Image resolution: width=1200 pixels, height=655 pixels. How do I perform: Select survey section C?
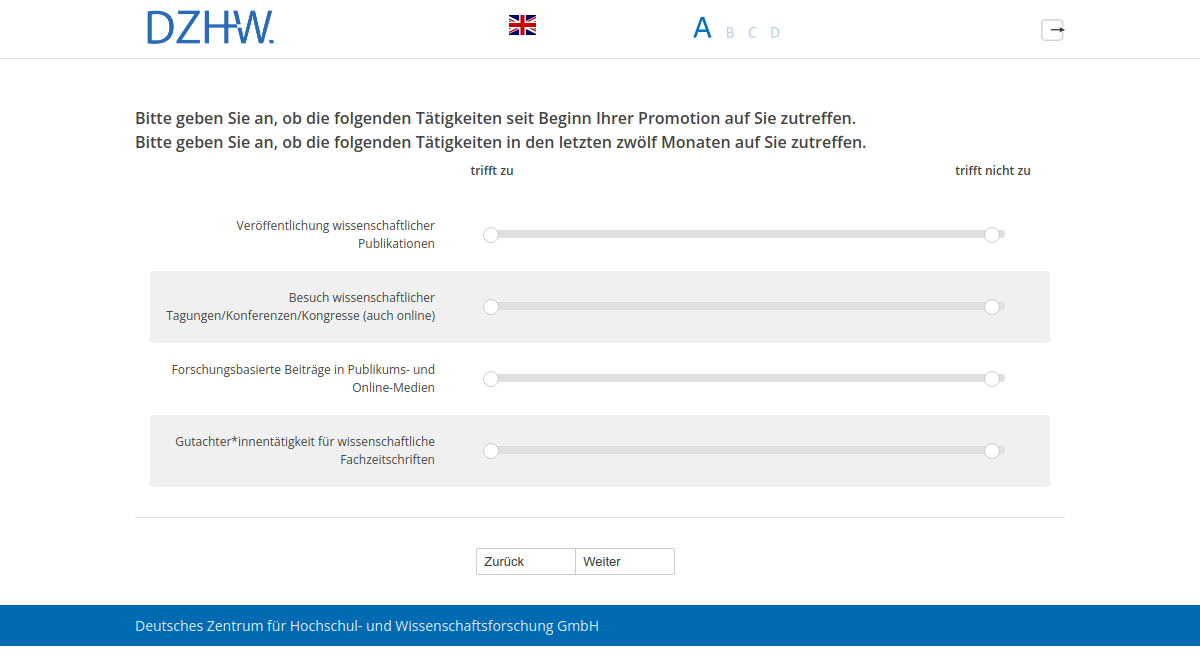(x=752, y=32)
